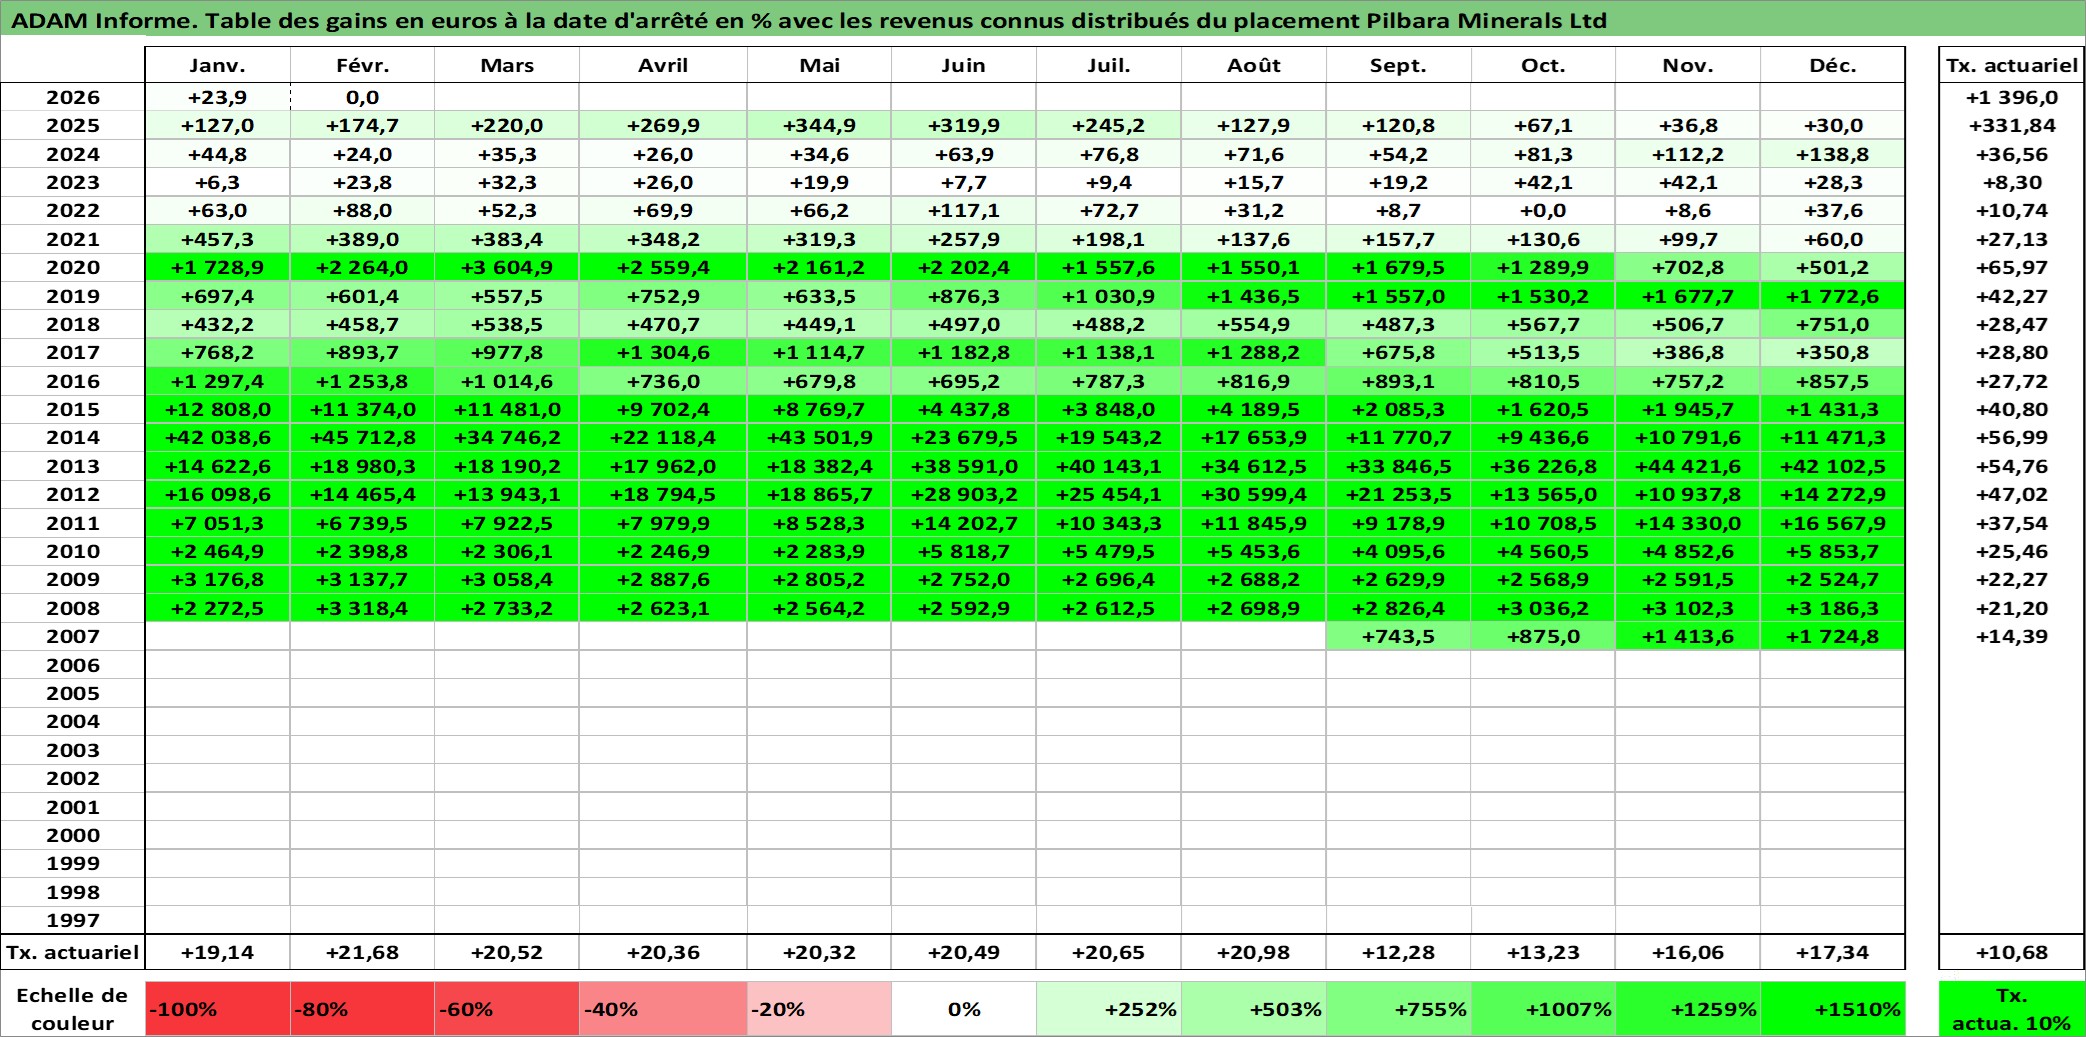
Task: Click cell +8,7 in September 2022
Action: pos(1398,210)
